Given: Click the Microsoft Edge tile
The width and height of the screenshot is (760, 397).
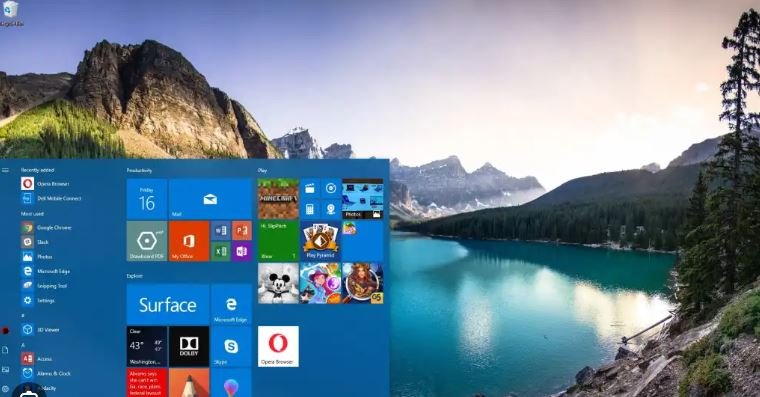Looking at the screenshot, I should [x=231, y=304].
